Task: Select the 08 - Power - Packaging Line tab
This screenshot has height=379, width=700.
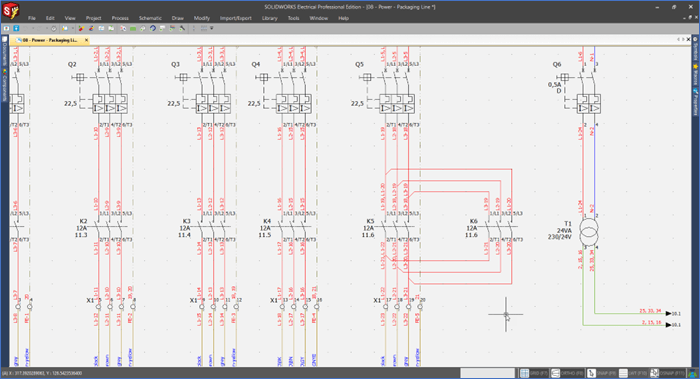Action: point(49,40)
